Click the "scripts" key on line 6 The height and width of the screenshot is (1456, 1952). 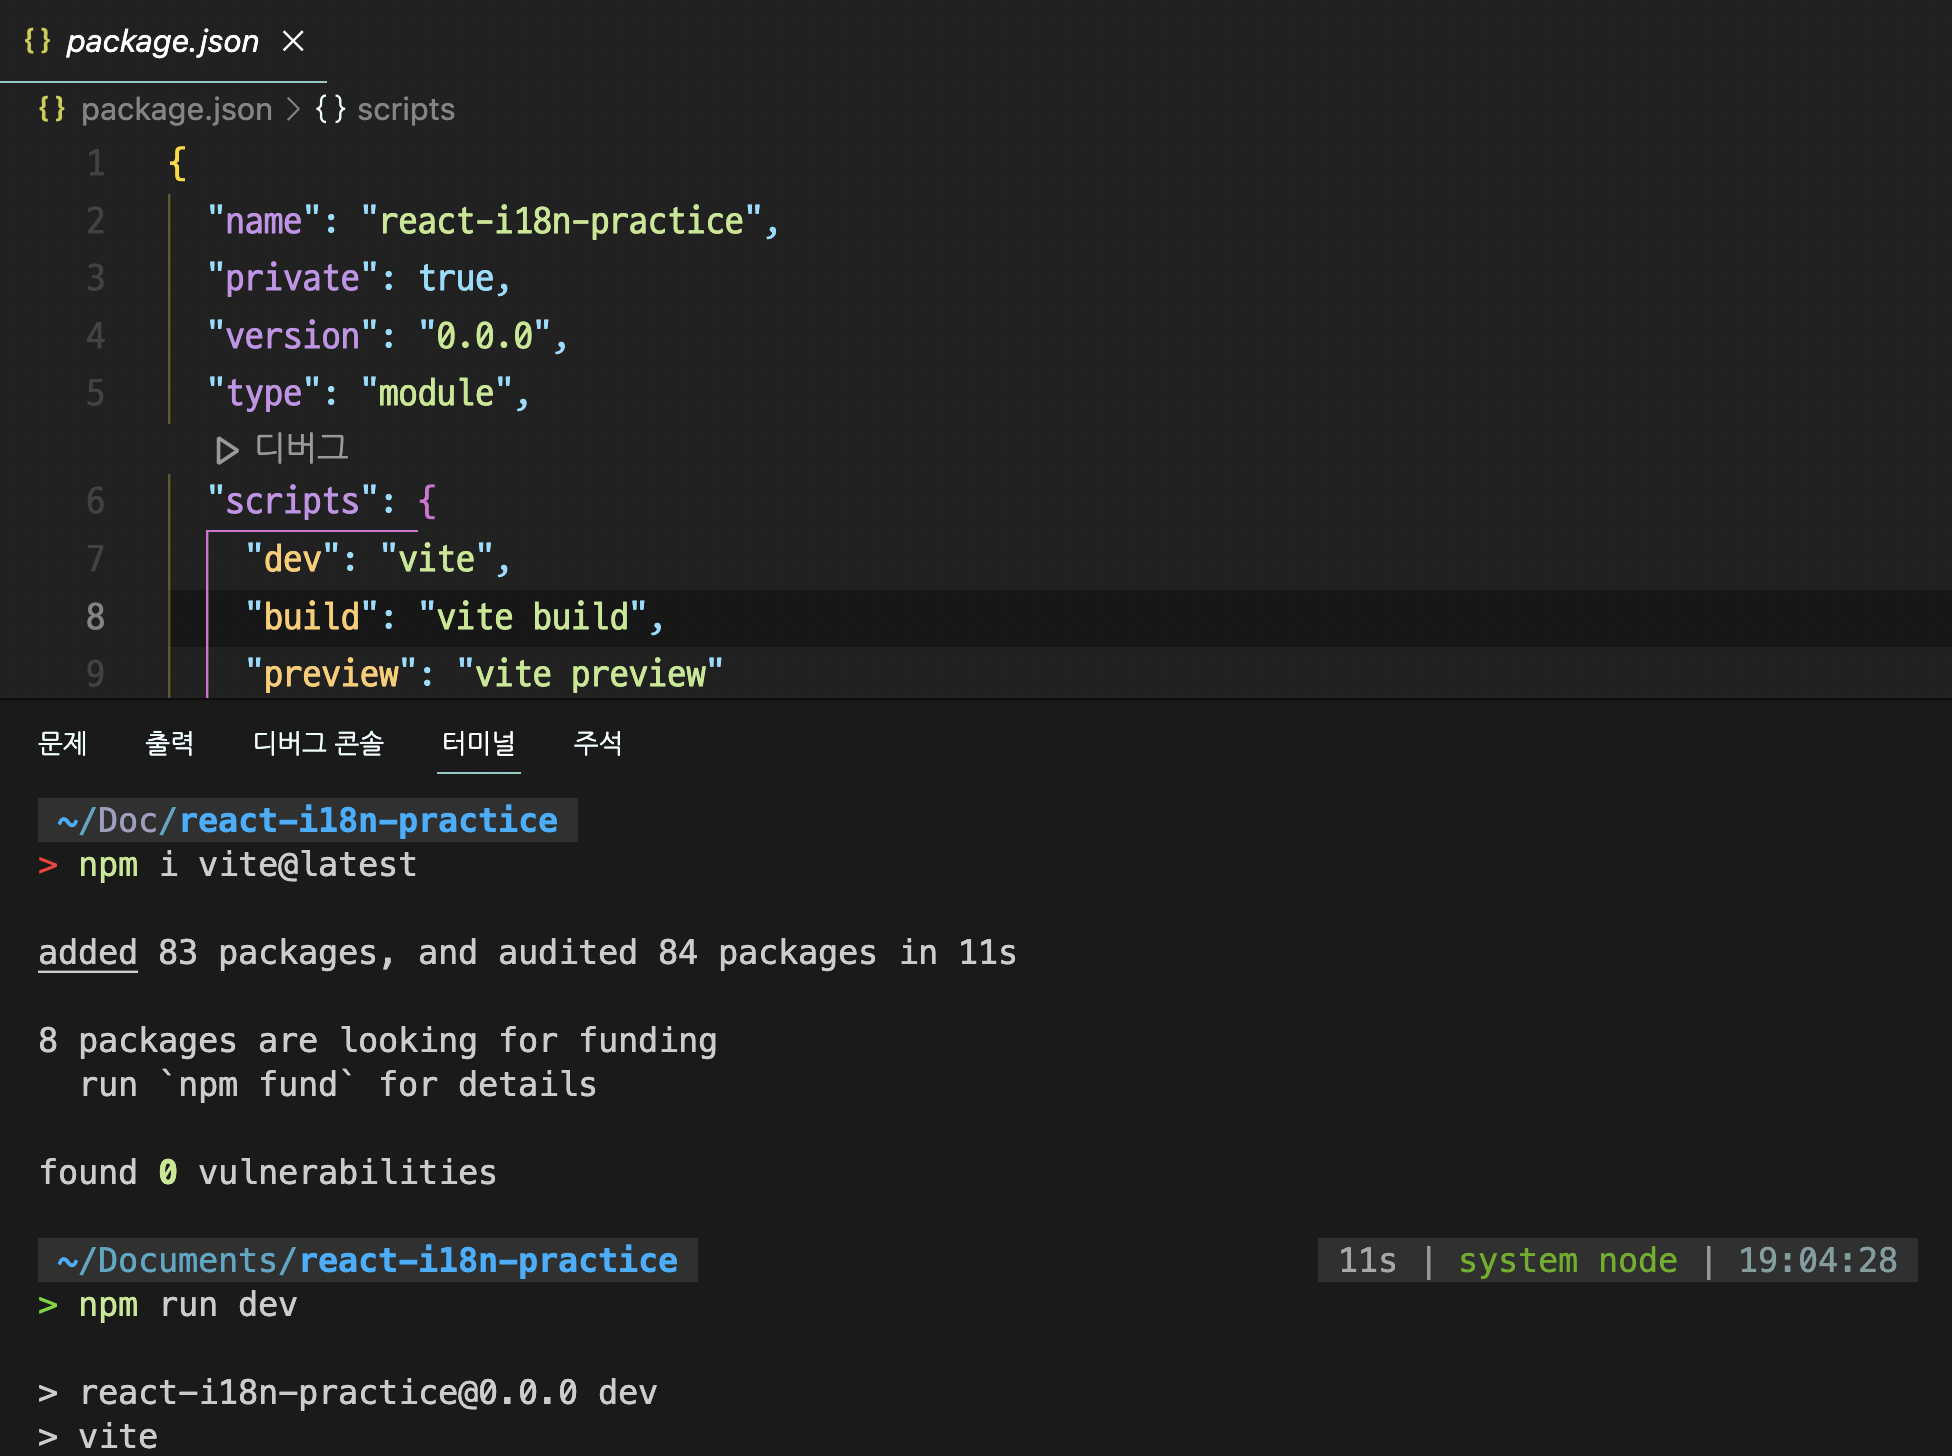292,501
